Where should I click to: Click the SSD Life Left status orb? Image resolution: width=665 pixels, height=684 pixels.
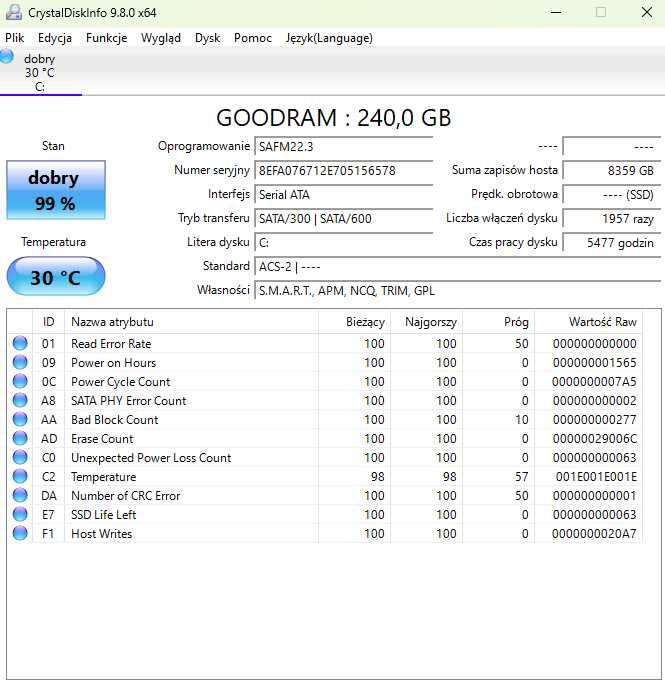20,514
